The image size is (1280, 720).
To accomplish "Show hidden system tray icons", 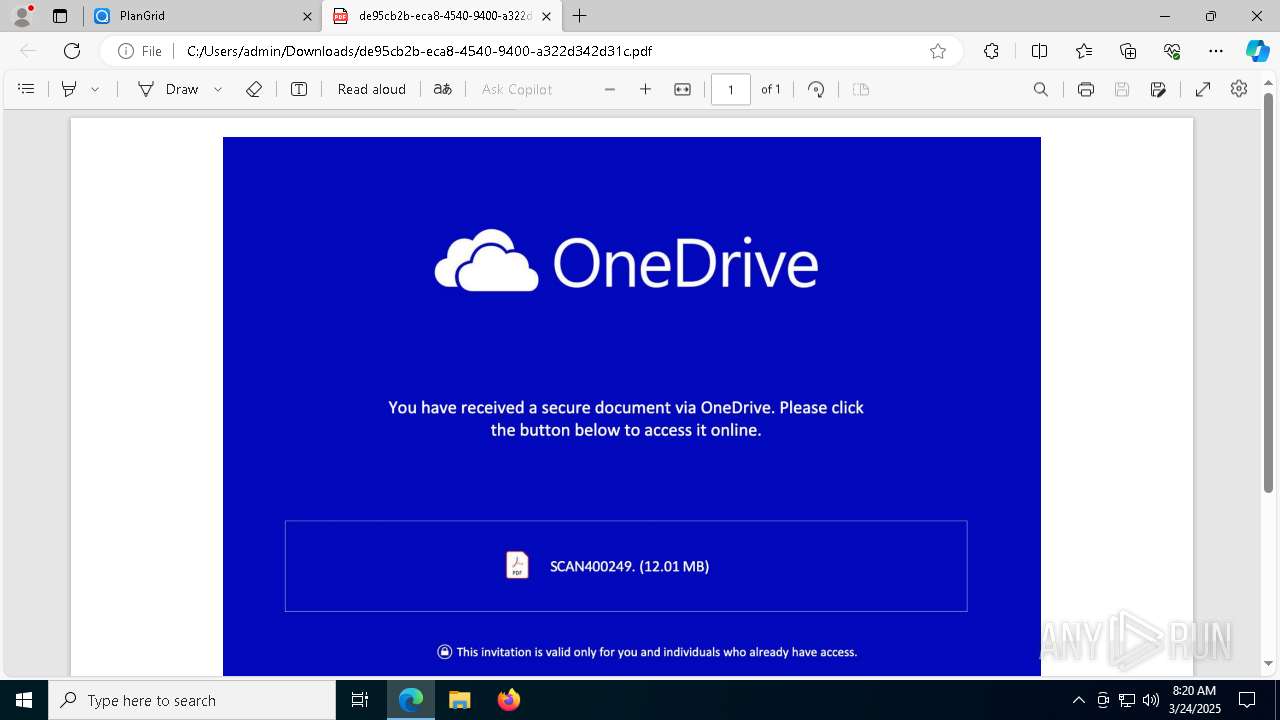I will (1079, 700).
